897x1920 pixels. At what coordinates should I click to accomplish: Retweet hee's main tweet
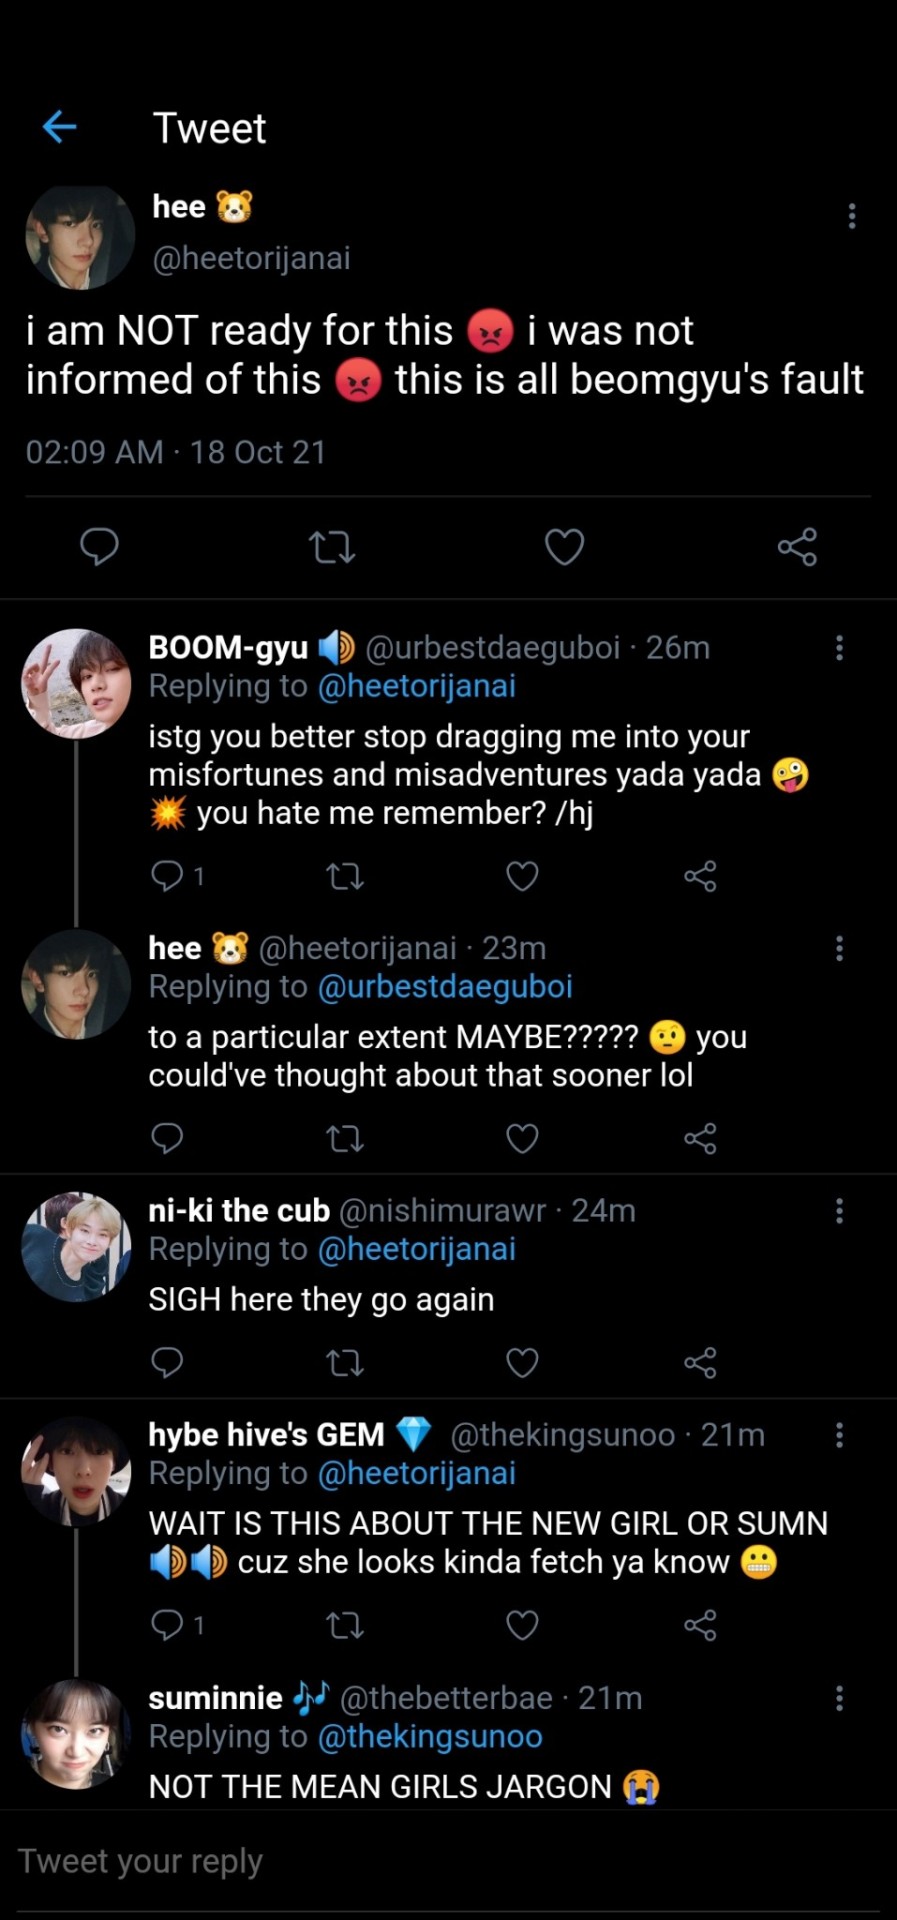click(331, 547)
